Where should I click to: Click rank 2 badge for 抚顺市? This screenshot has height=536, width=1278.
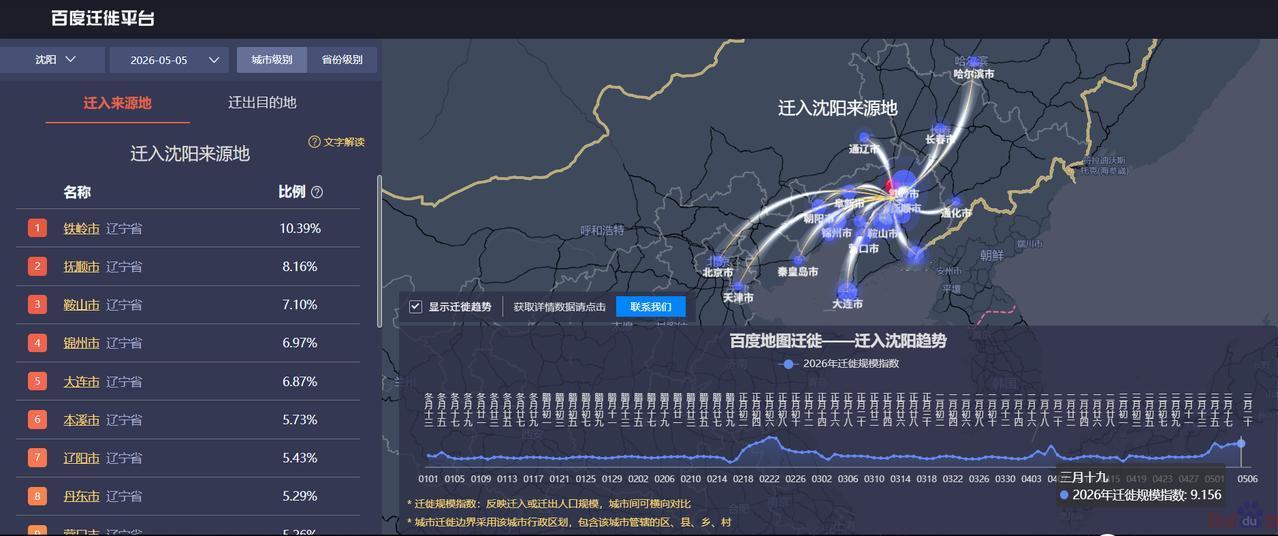coord(38,266)
